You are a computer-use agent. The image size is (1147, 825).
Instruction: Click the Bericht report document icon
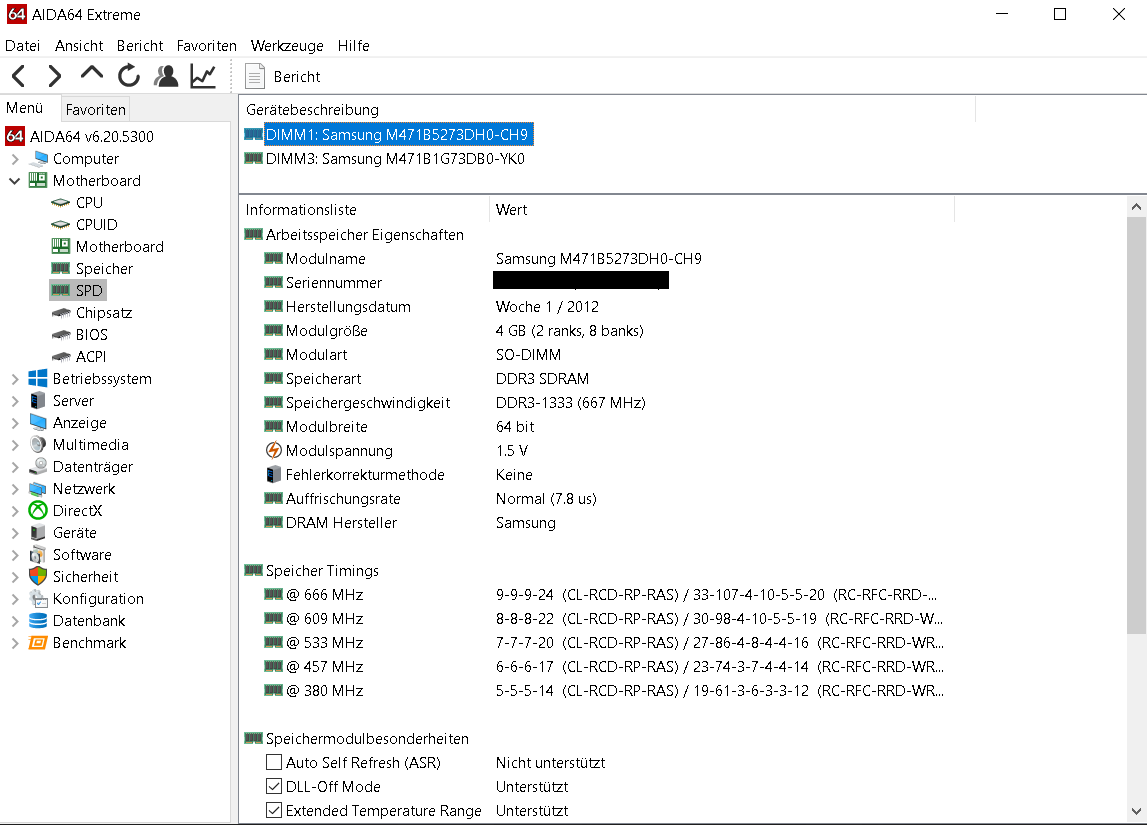(254, 76)
